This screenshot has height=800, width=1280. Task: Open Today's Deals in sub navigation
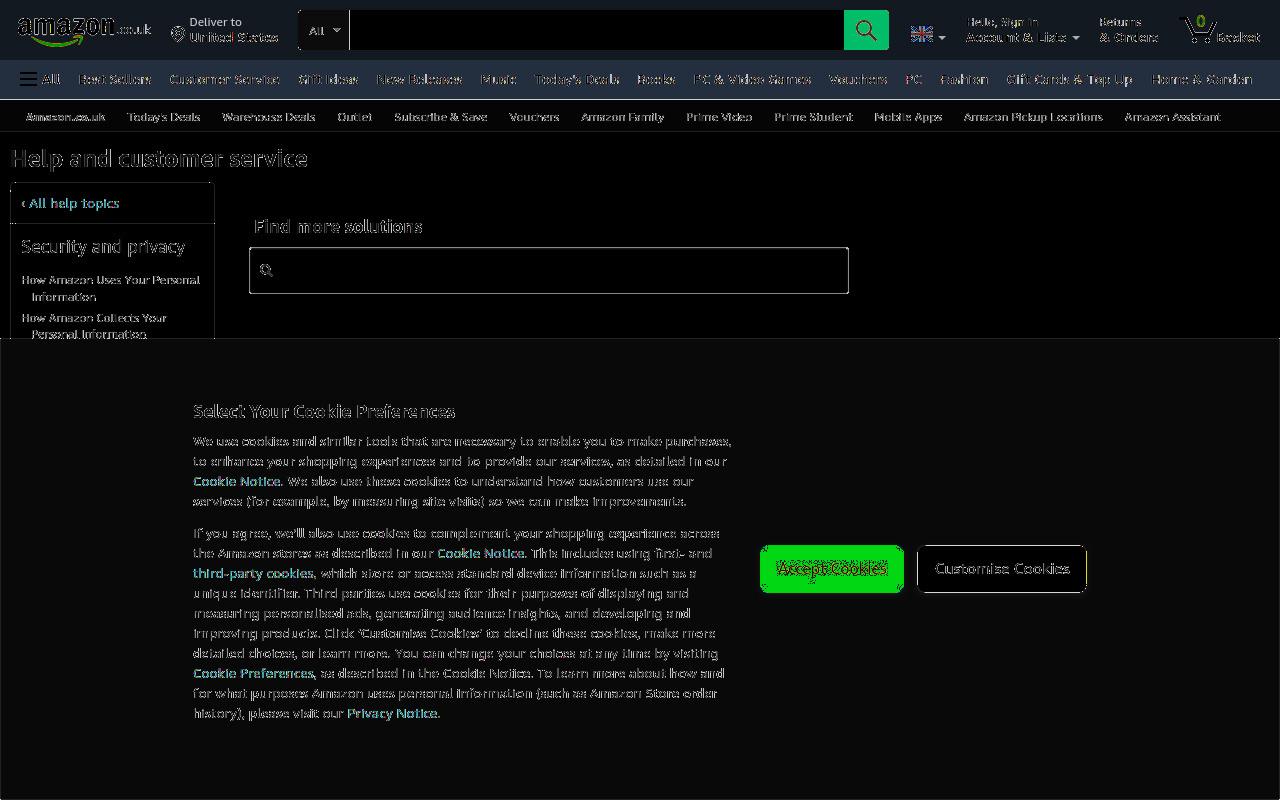coord(164,117)
